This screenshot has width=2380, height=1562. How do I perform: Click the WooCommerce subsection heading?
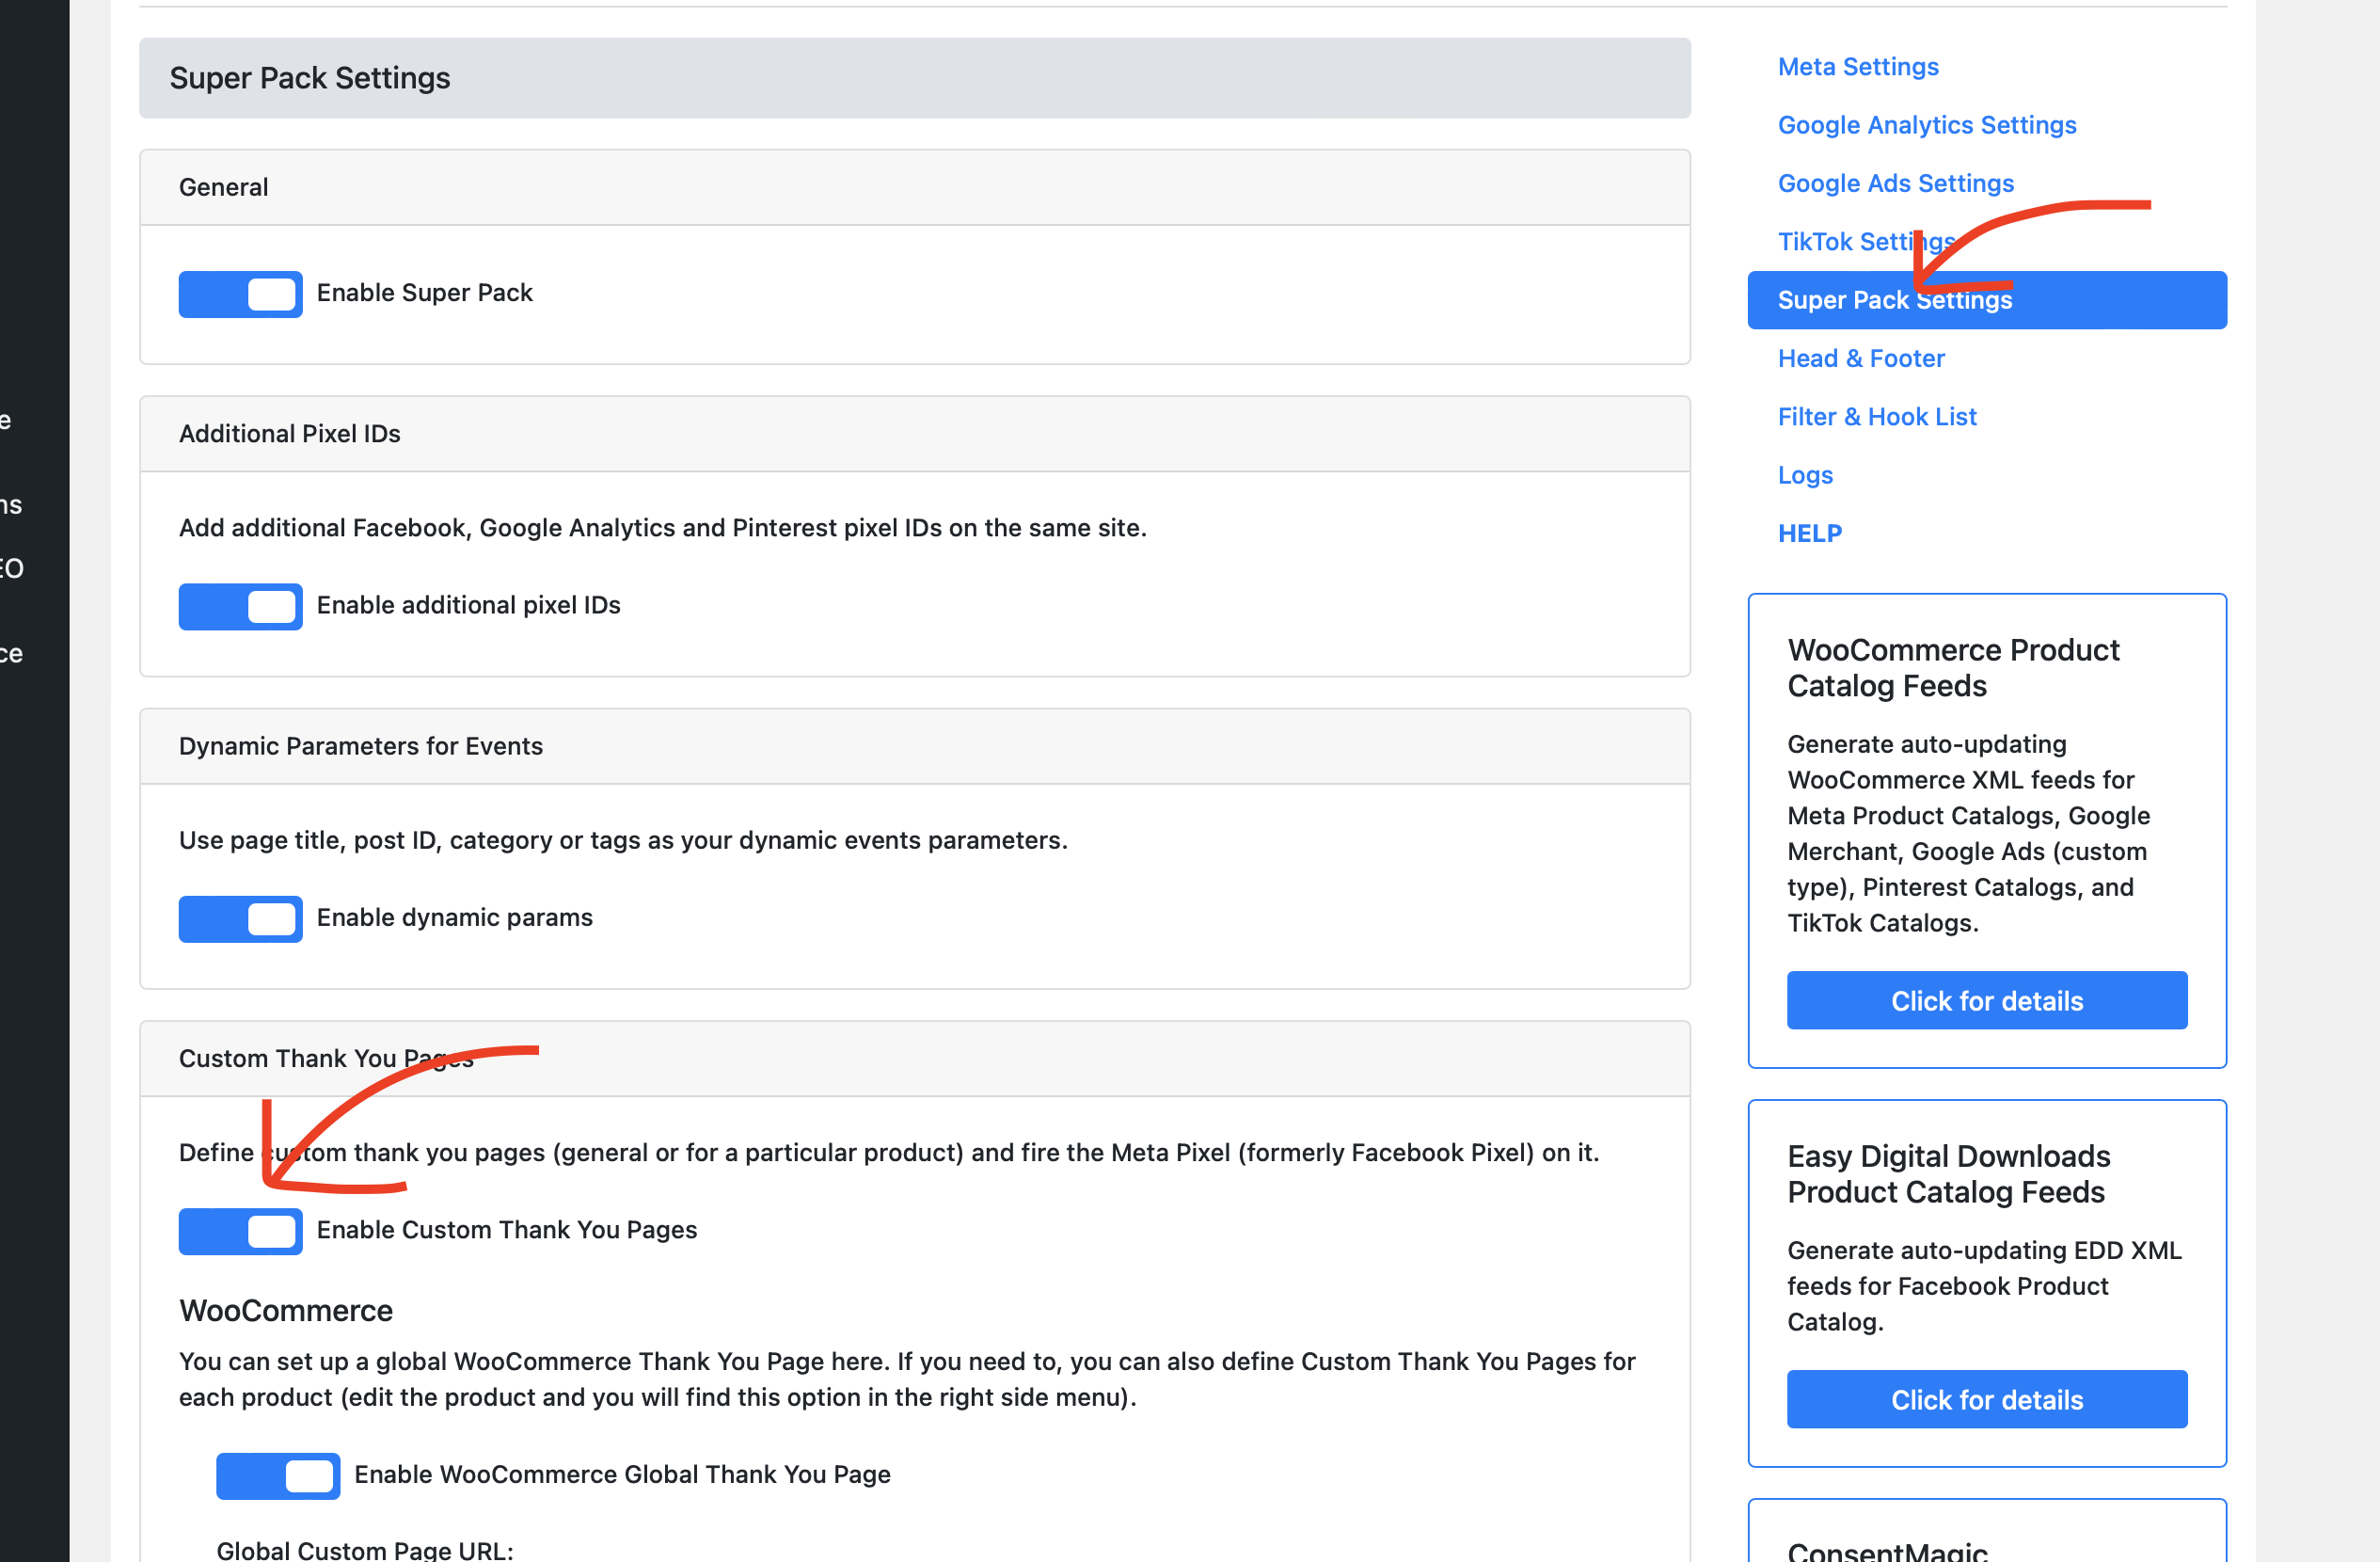click(286, 1310)
